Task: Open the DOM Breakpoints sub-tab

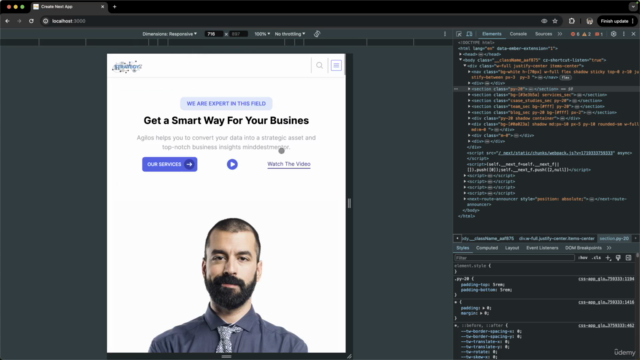Action: click(583, 248)
